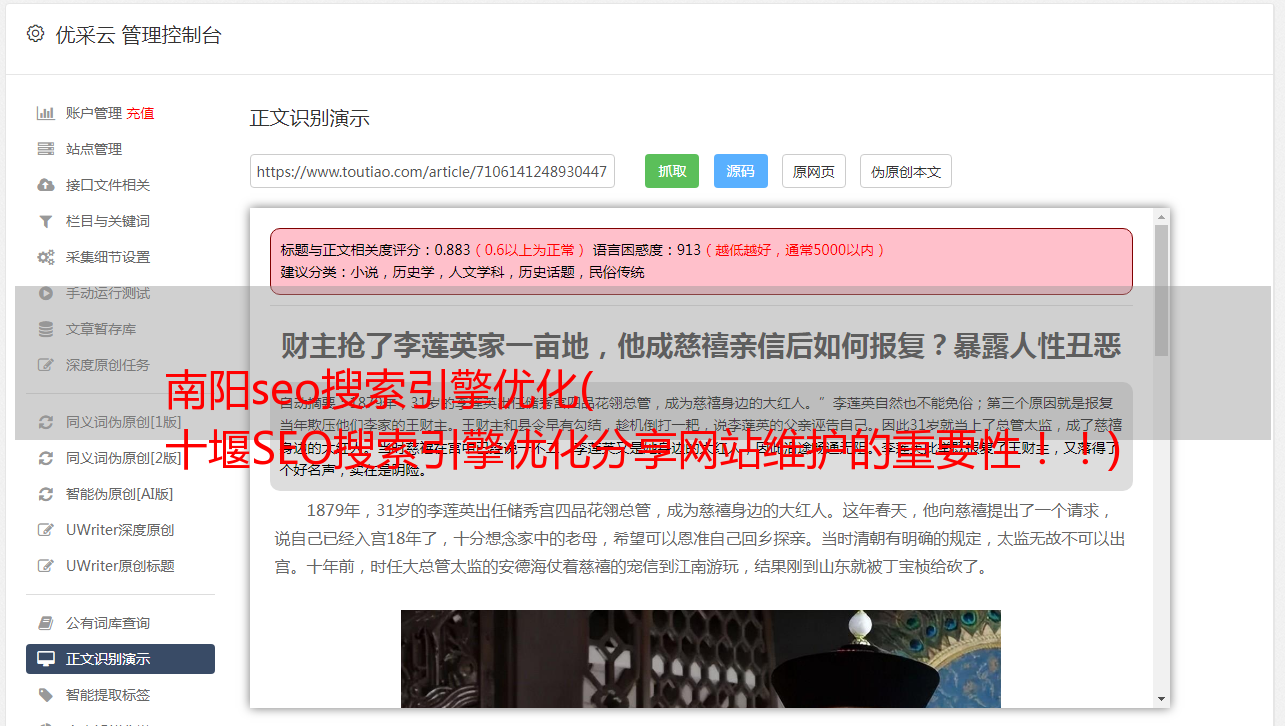Click the article photo of the Qing hat
The height and width of the screenshot is (726, 1285).
(x=700, y=658)
